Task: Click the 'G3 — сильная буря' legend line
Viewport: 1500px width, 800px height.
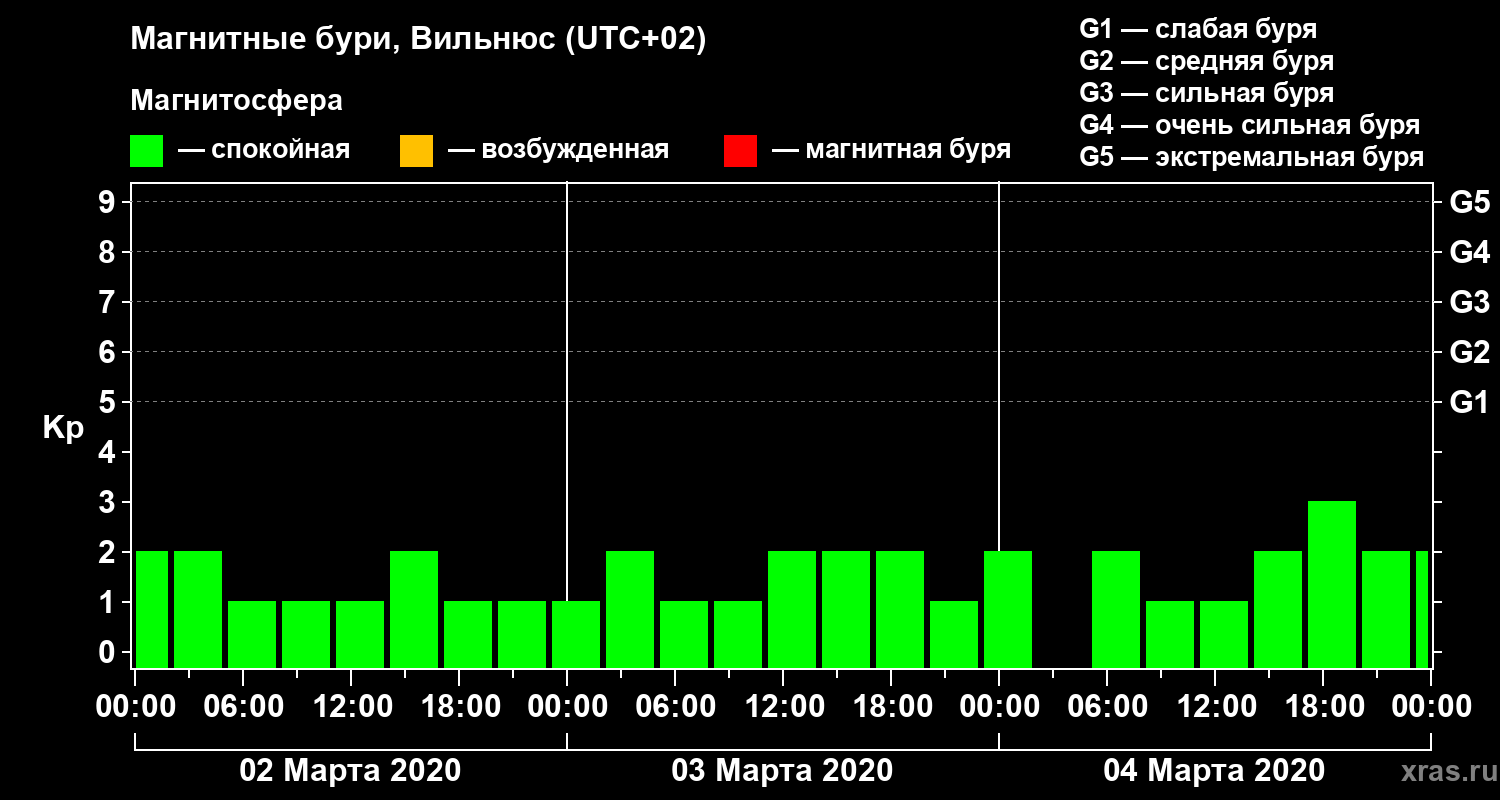Action: coord(1206,92)
